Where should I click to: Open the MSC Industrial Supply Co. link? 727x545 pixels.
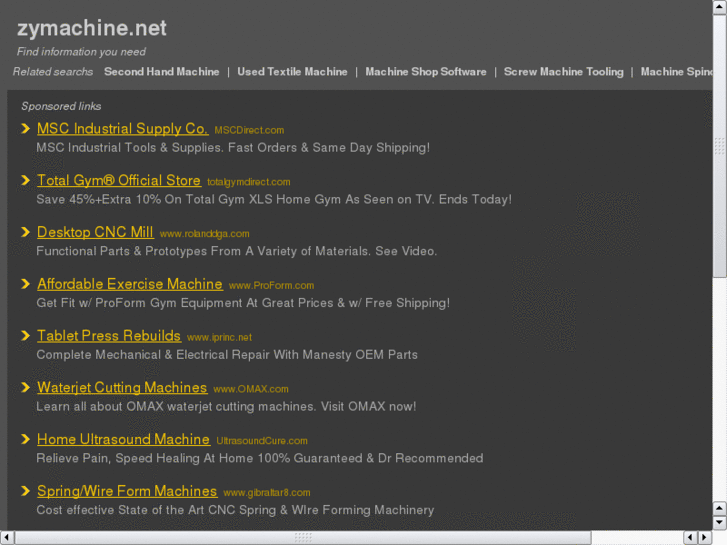[122, 128]
